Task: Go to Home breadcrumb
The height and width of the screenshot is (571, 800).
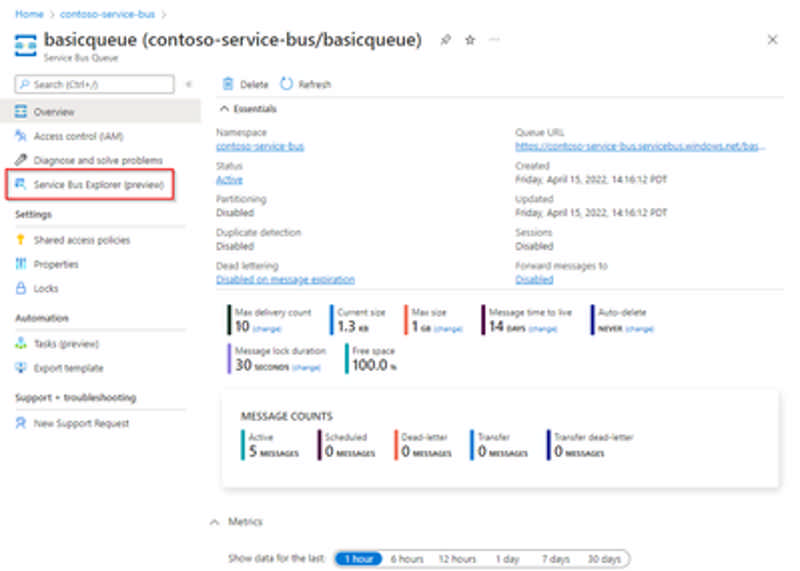Action: pos(29,14)
